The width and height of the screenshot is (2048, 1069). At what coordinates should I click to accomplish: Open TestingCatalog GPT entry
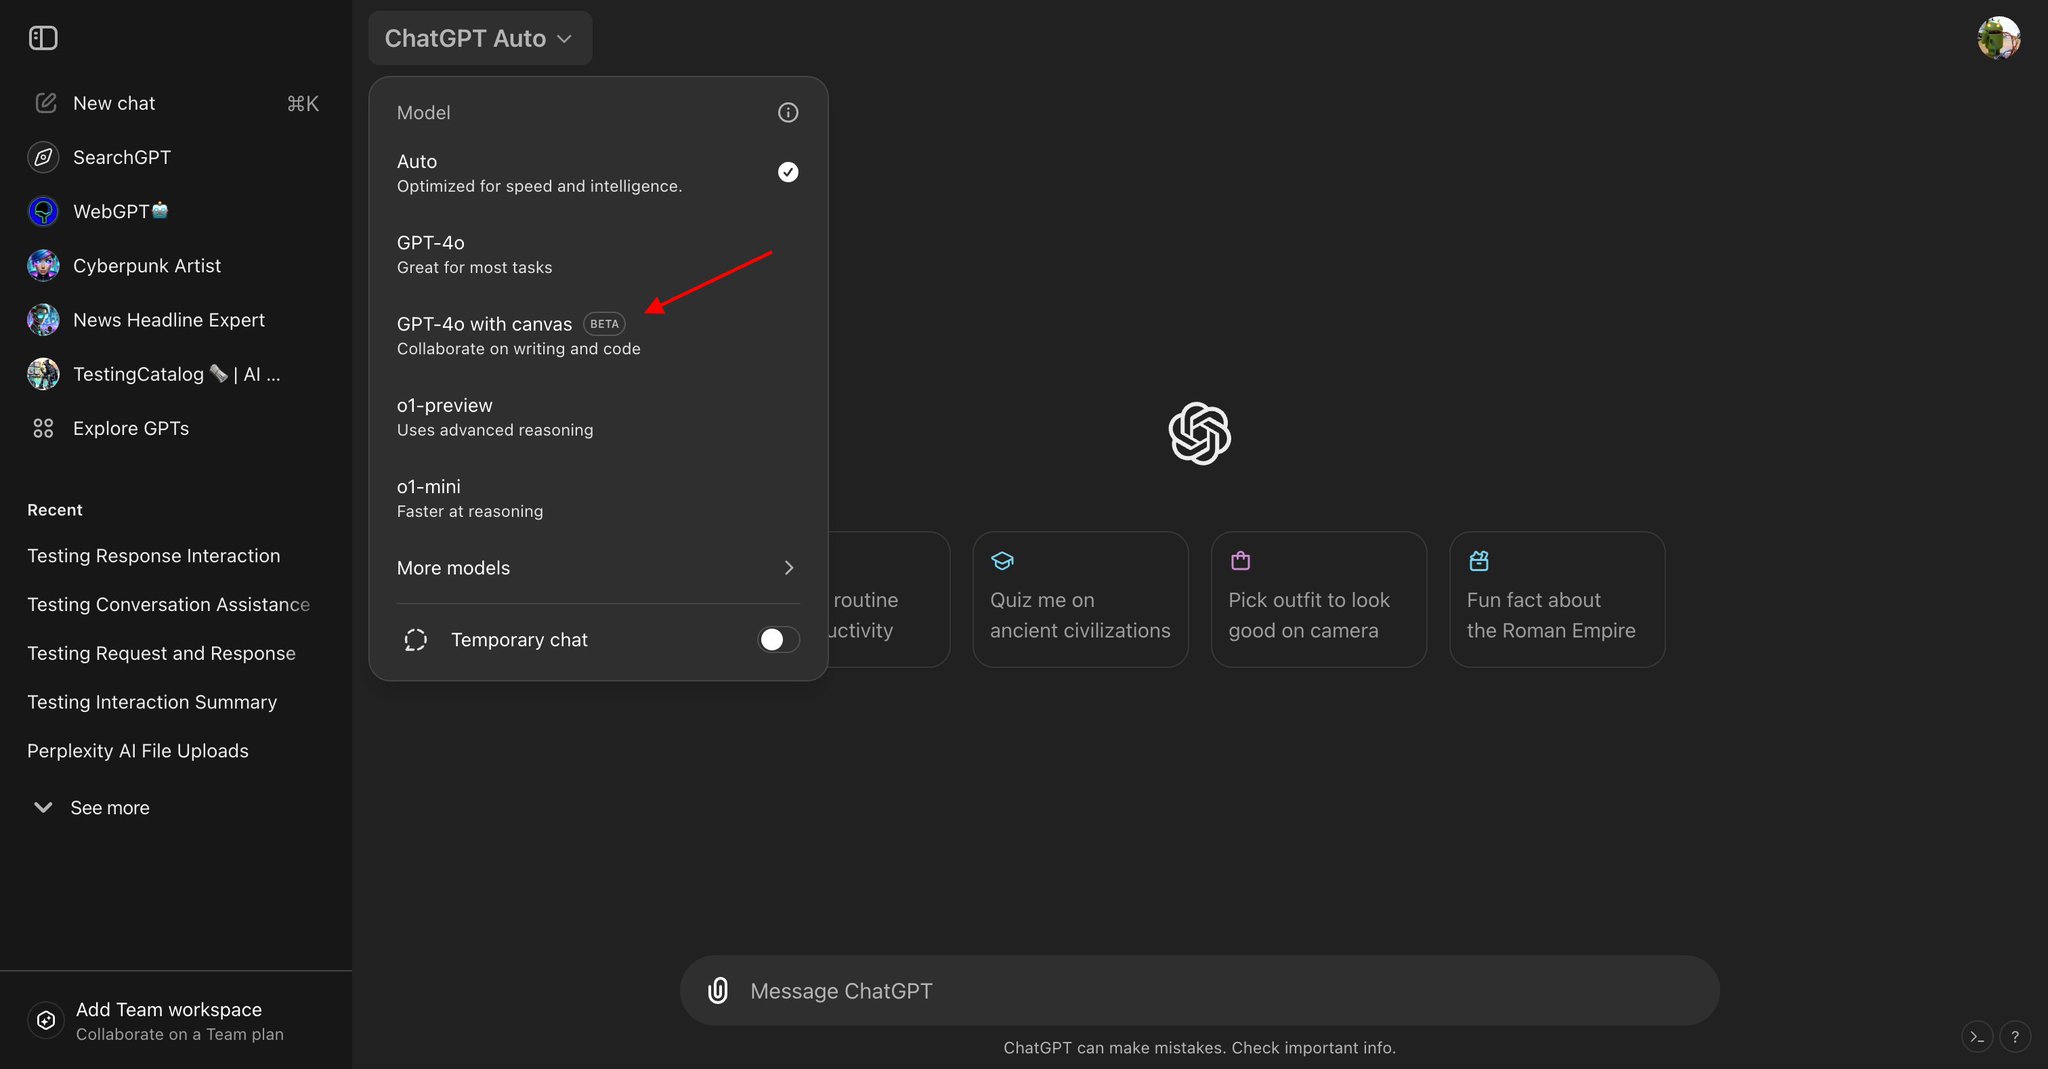pyautogui.click(x=176, y=374)
